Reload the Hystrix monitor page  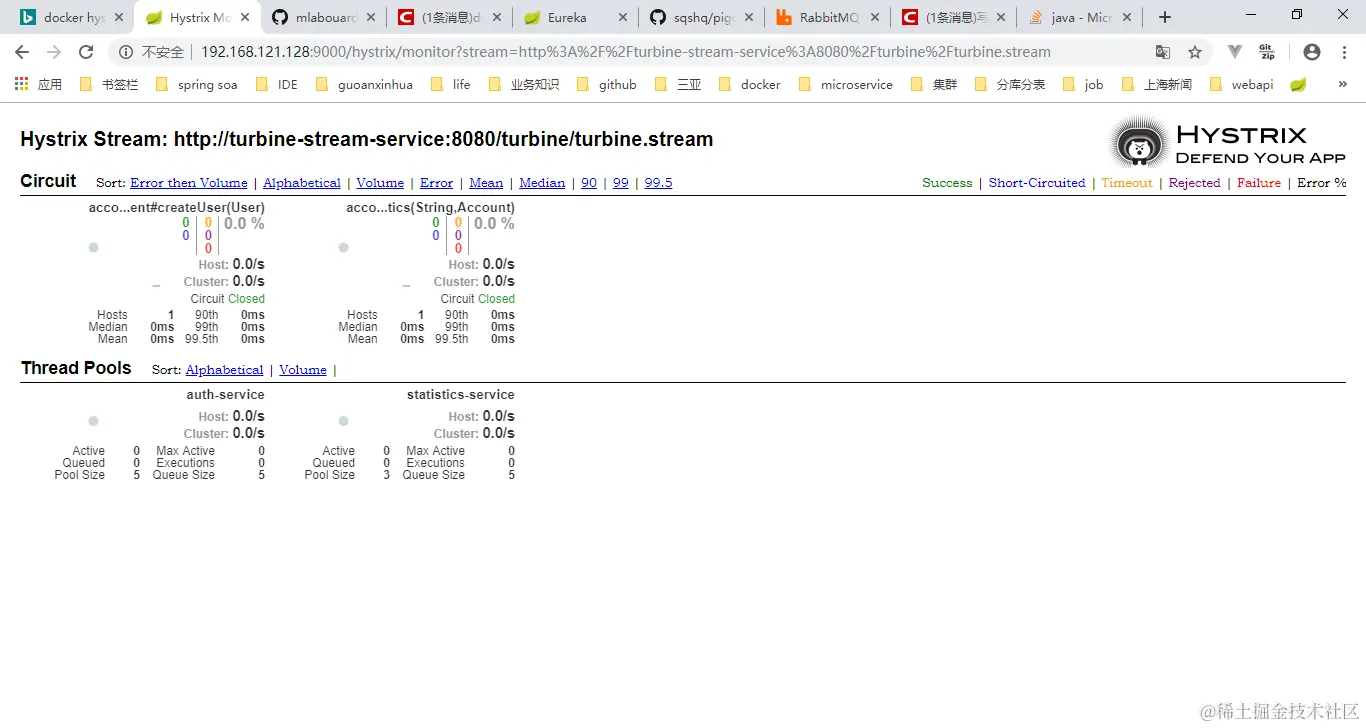[x=86, y=52]
